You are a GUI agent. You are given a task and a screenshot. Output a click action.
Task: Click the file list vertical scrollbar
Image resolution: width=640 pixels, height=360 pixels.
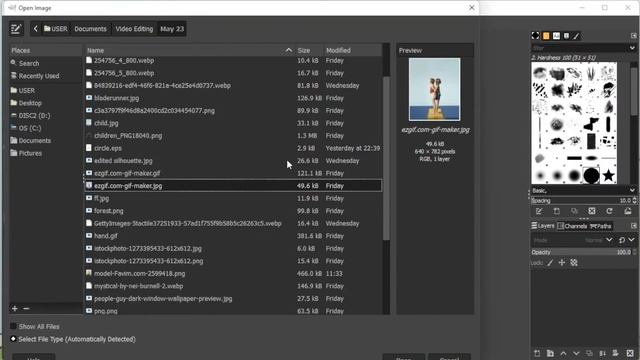click(x=386, y=158)
